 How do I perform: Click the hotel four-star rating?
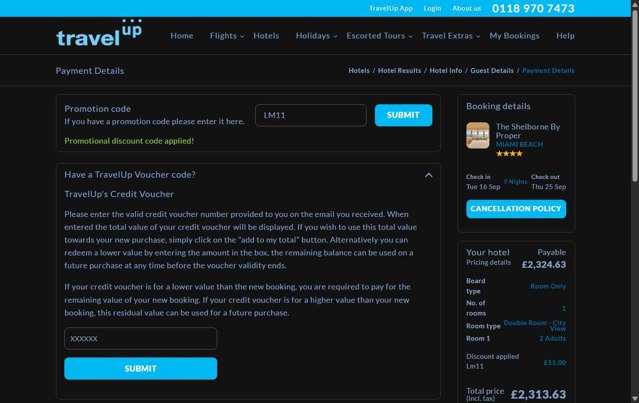pos(509,154)
